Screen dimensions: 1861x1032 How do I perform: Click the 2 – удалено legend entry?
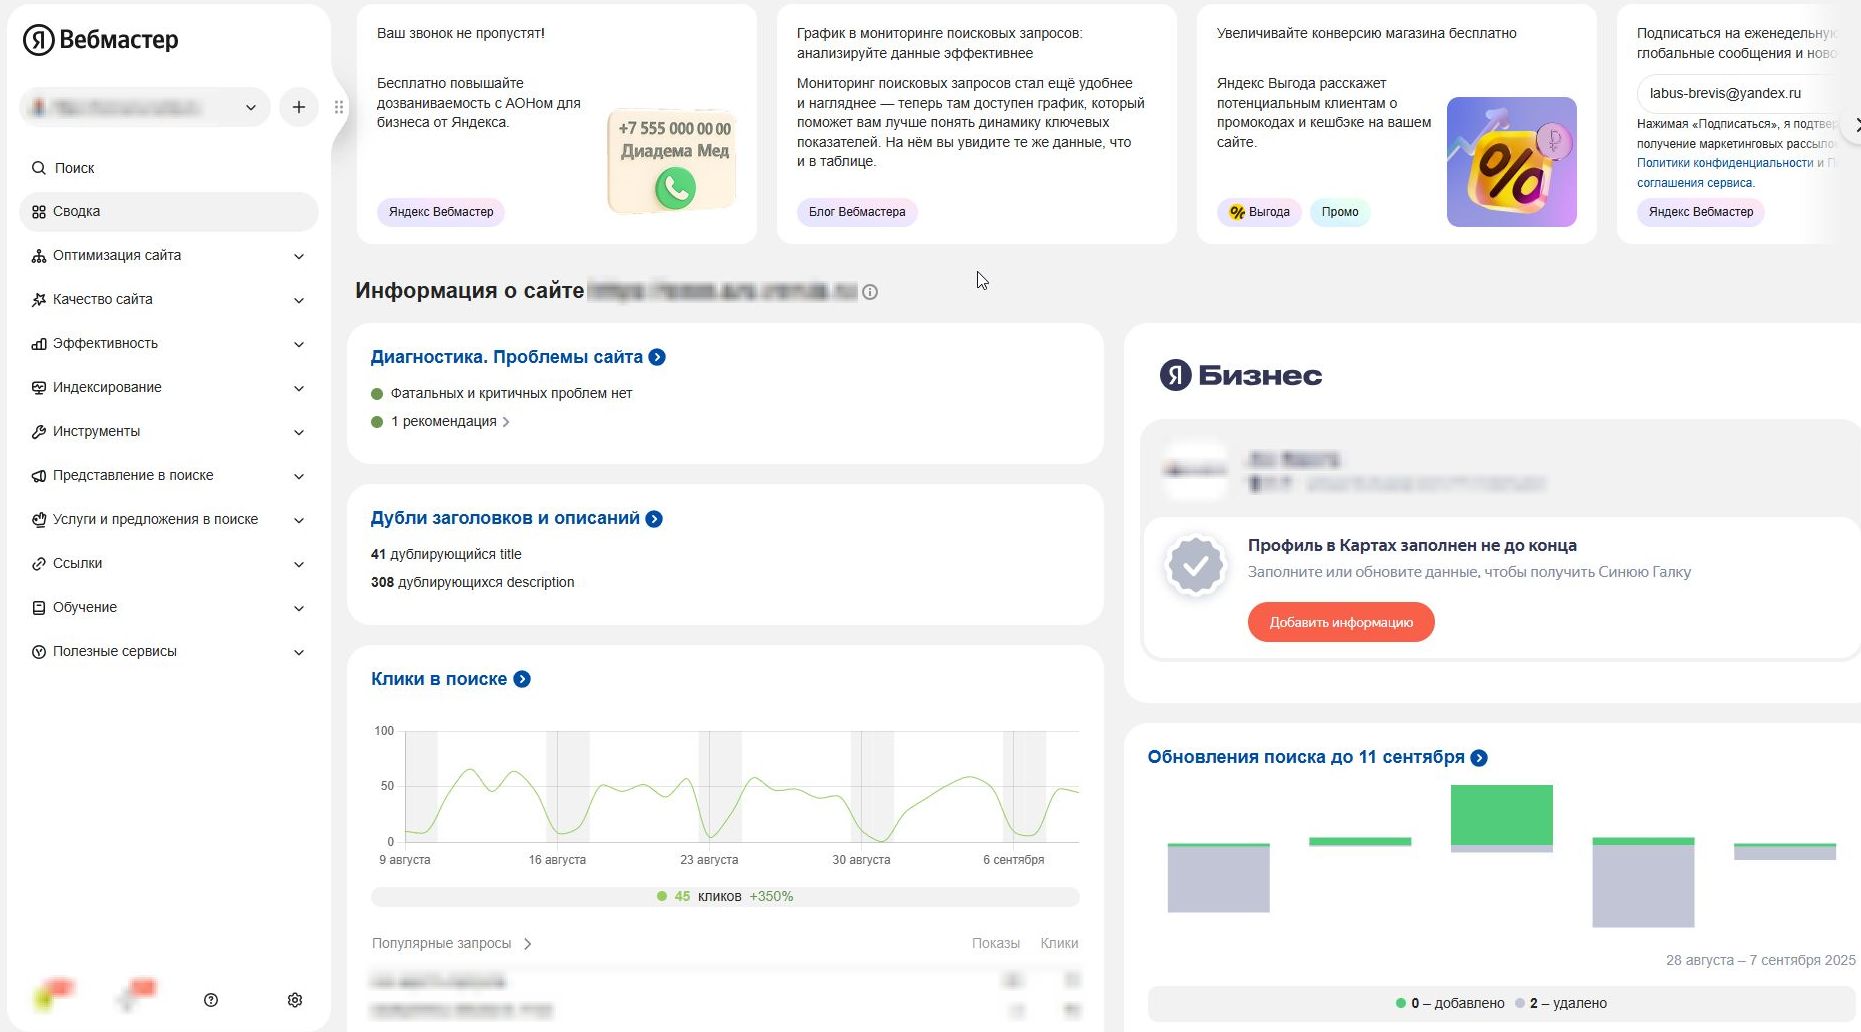(1561, 1003)
